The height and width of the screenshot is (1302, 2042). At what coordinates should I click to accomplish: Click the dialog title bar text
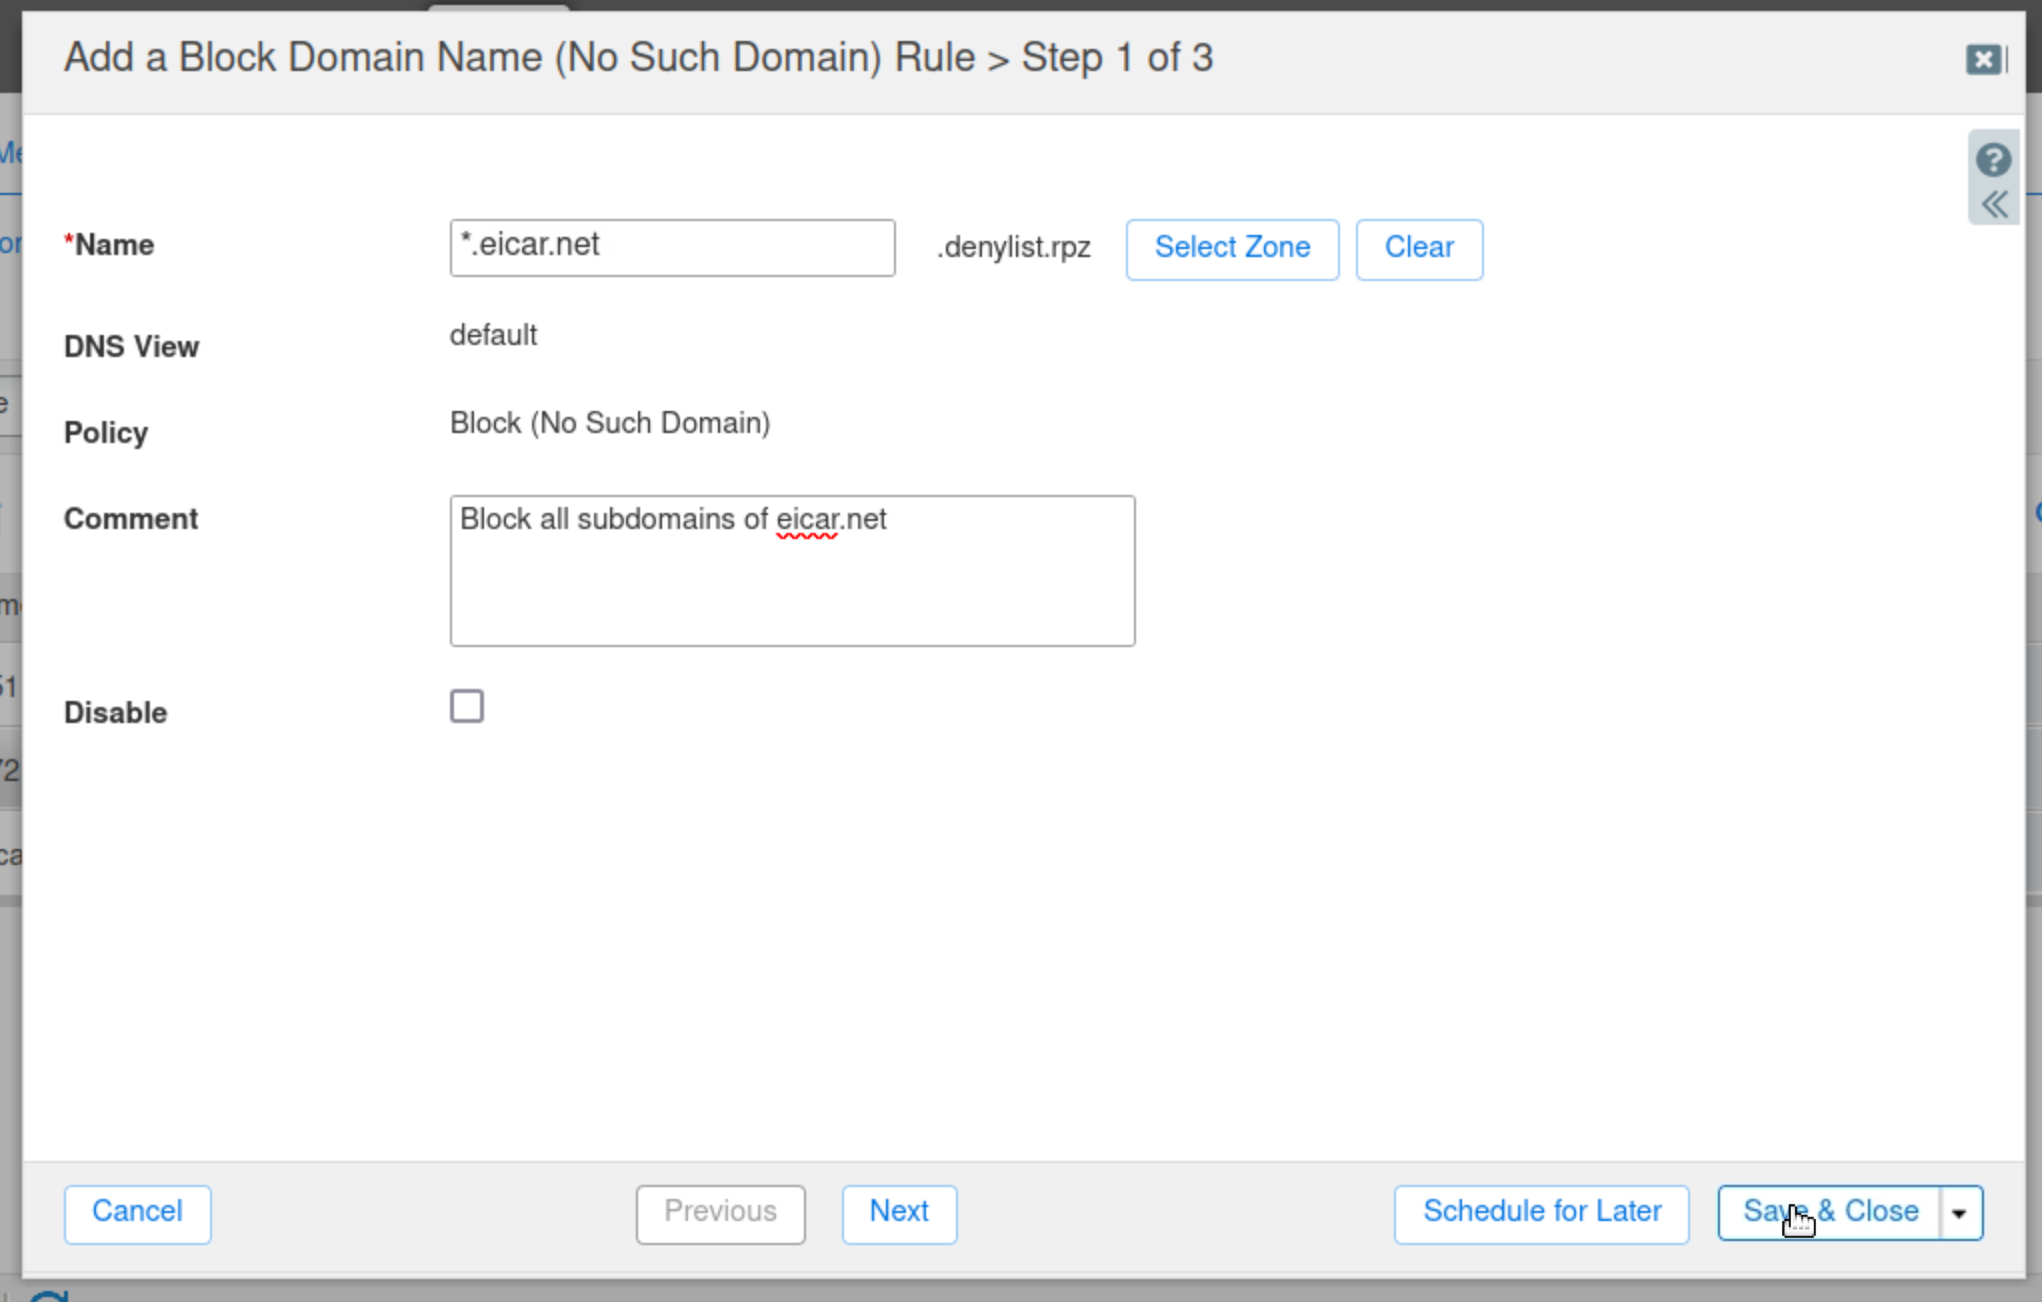point(638,58)
